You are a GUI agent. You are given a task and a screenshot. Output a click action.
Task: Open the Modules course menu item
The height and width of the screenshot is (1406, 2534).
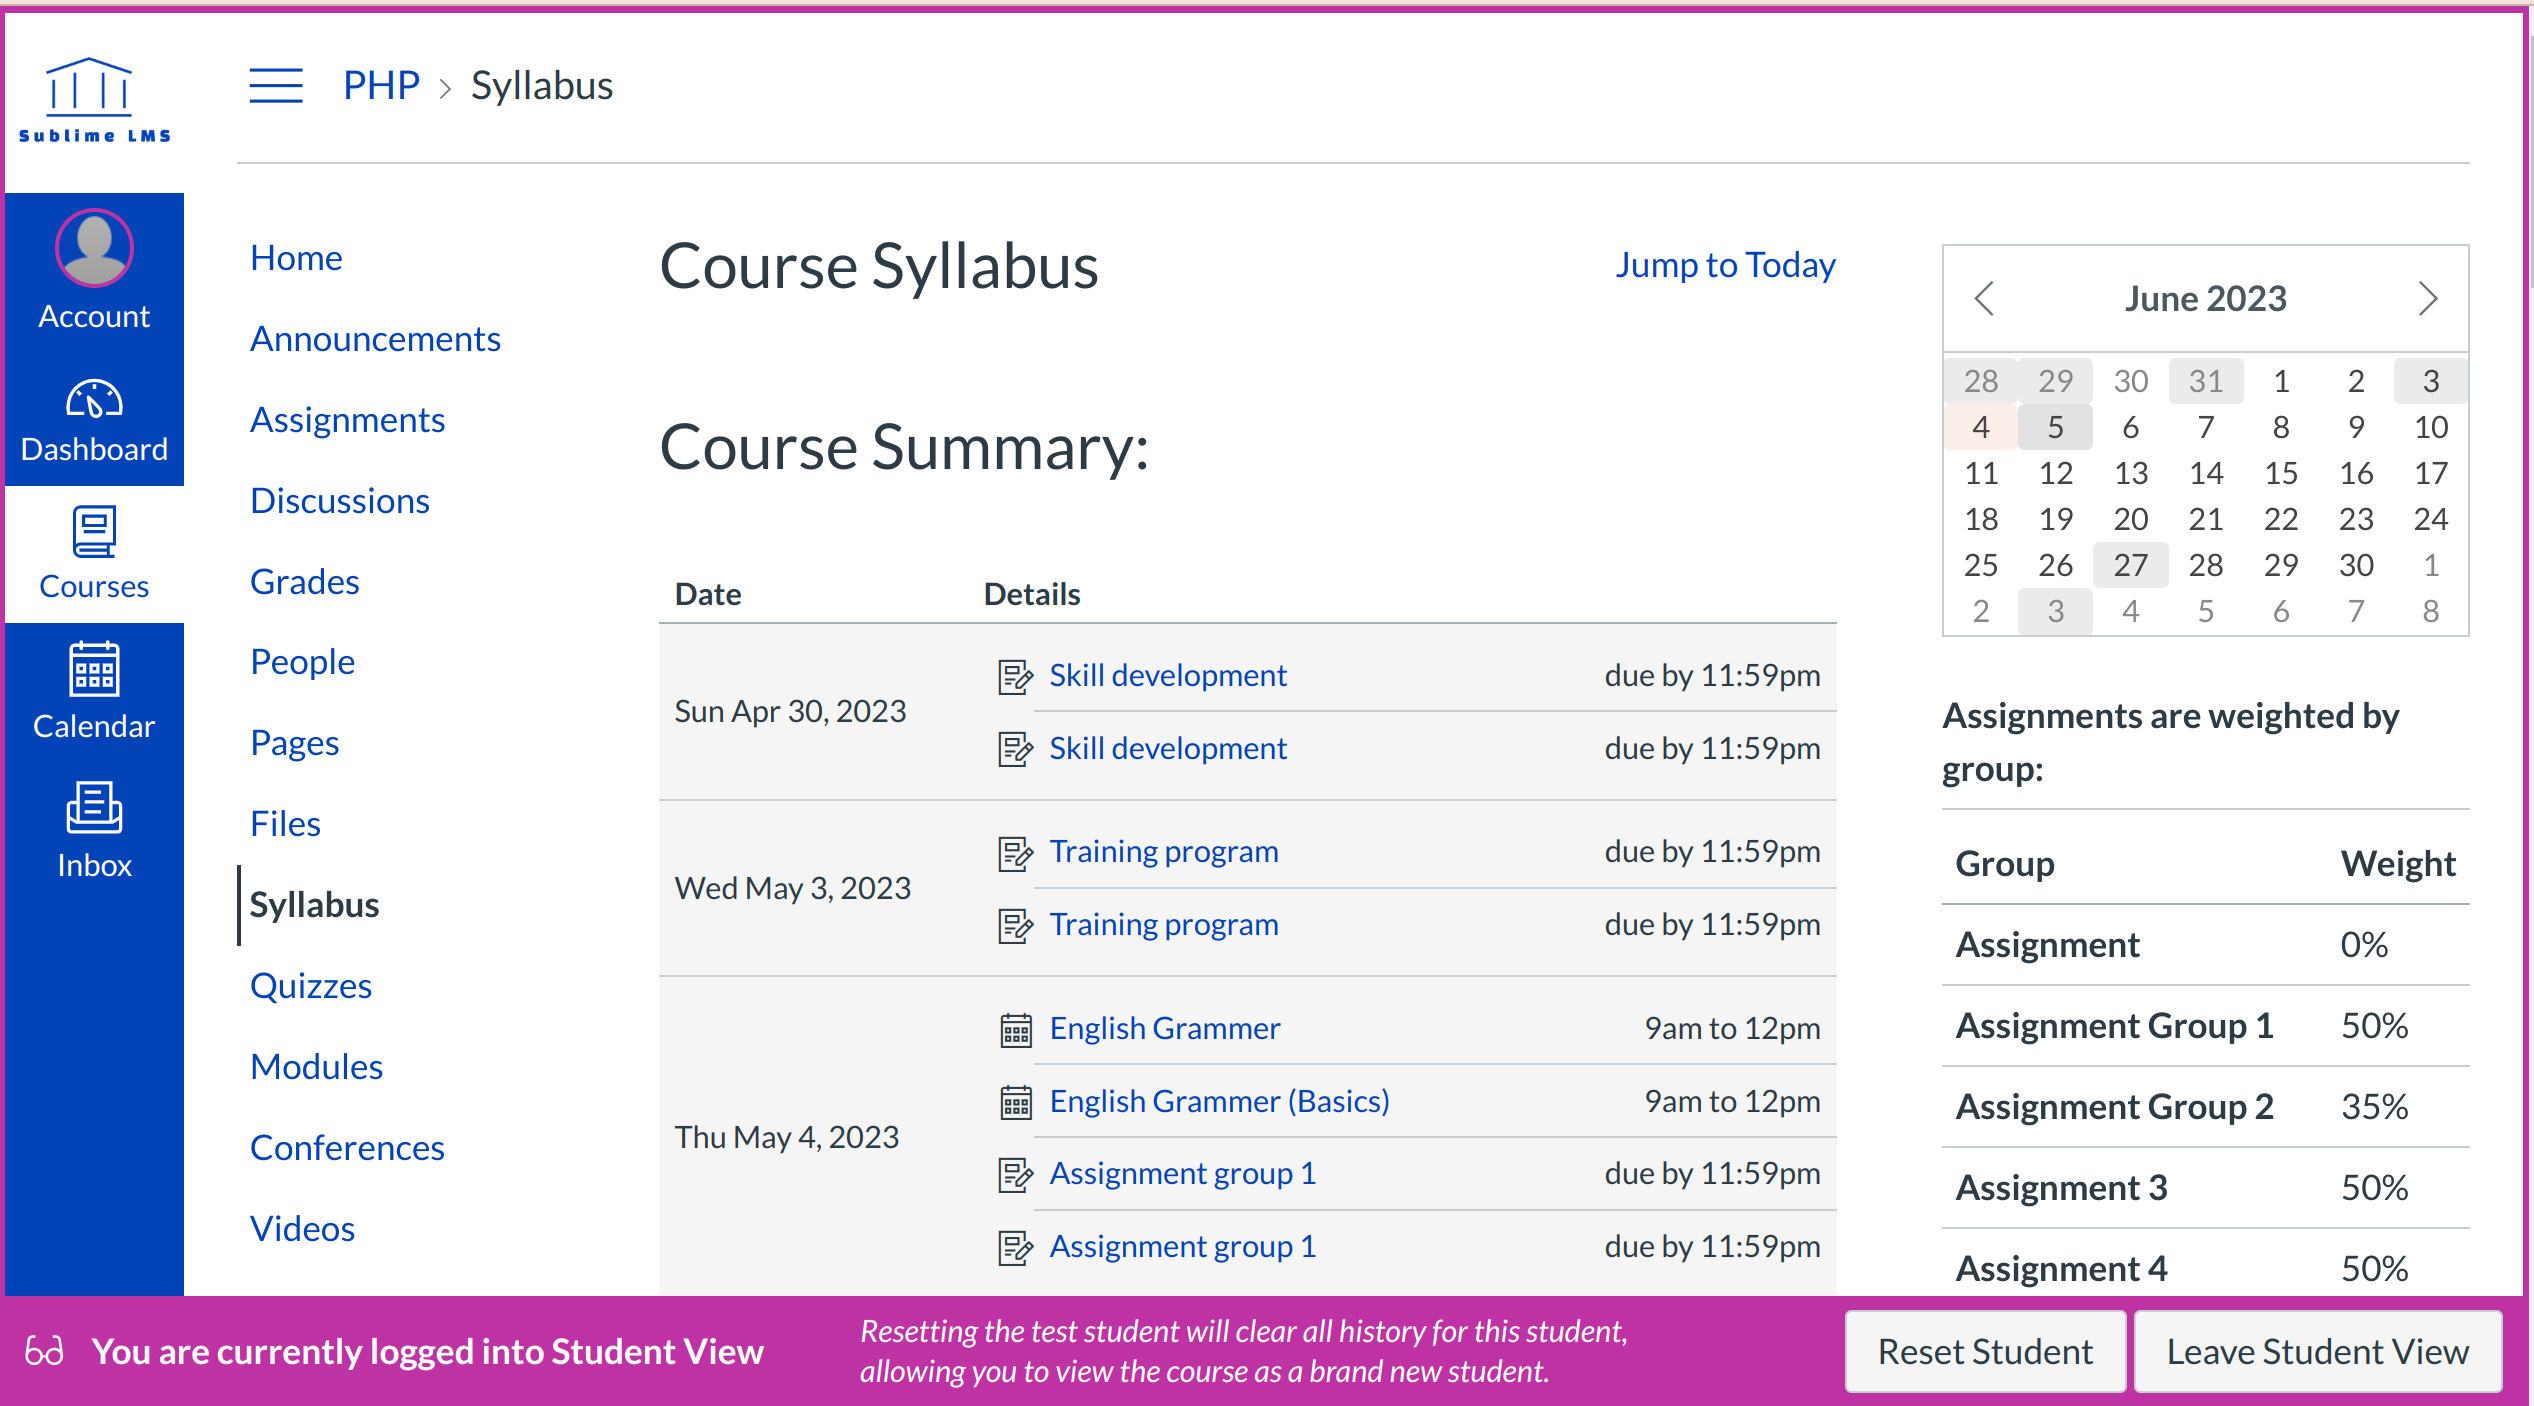[x=316, y=1067]
